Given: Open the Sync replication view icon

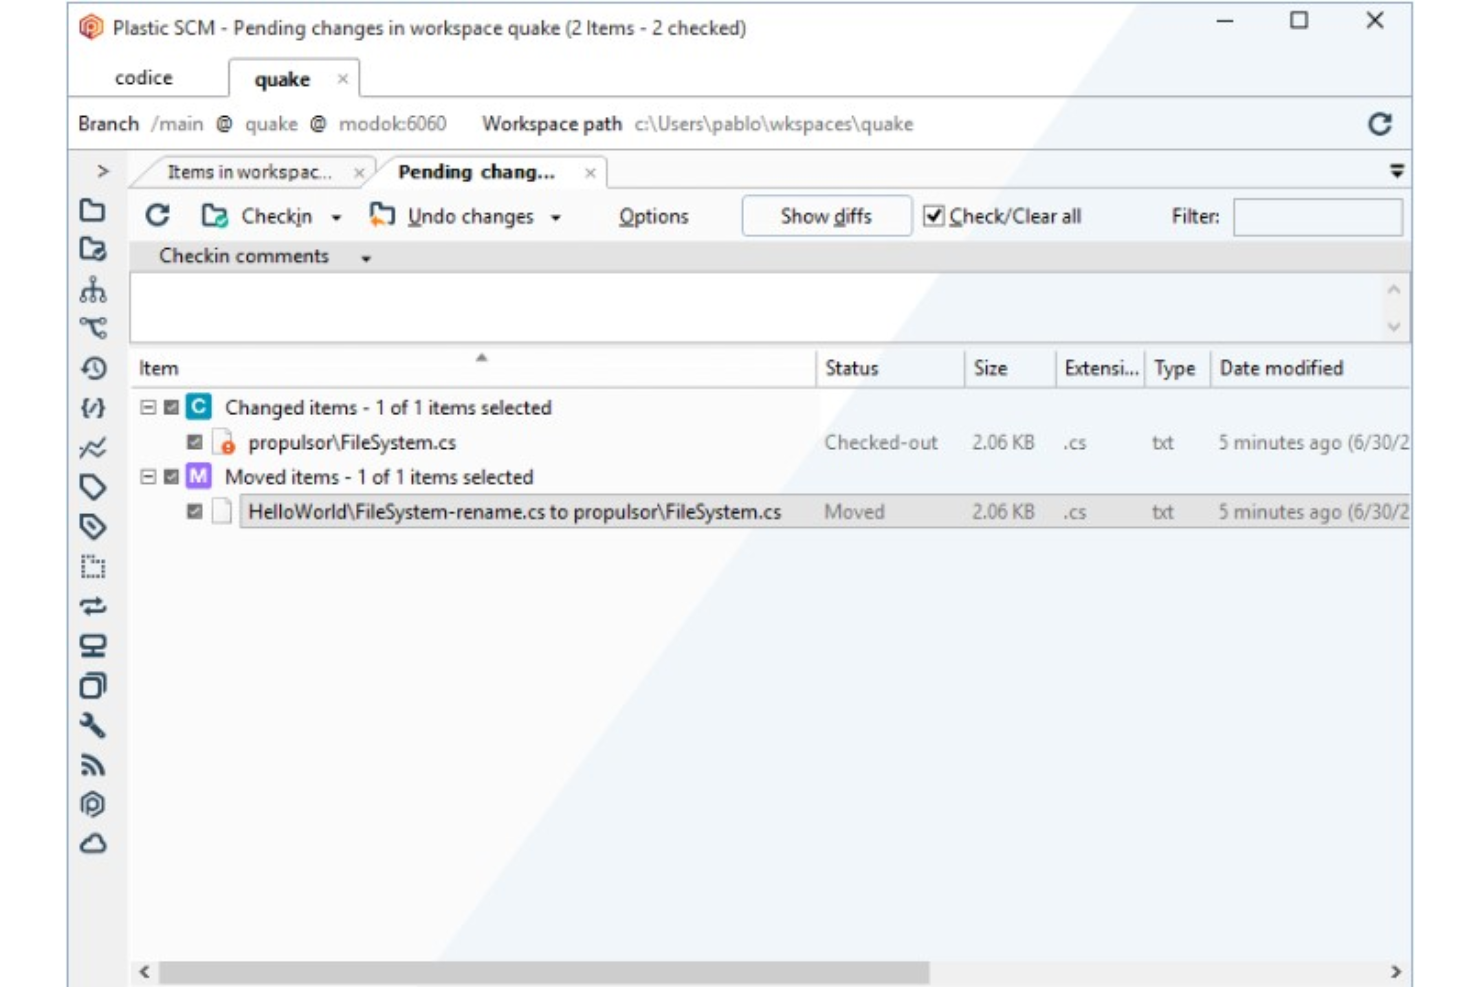Looking at the screenshot, I should point(95,605).
